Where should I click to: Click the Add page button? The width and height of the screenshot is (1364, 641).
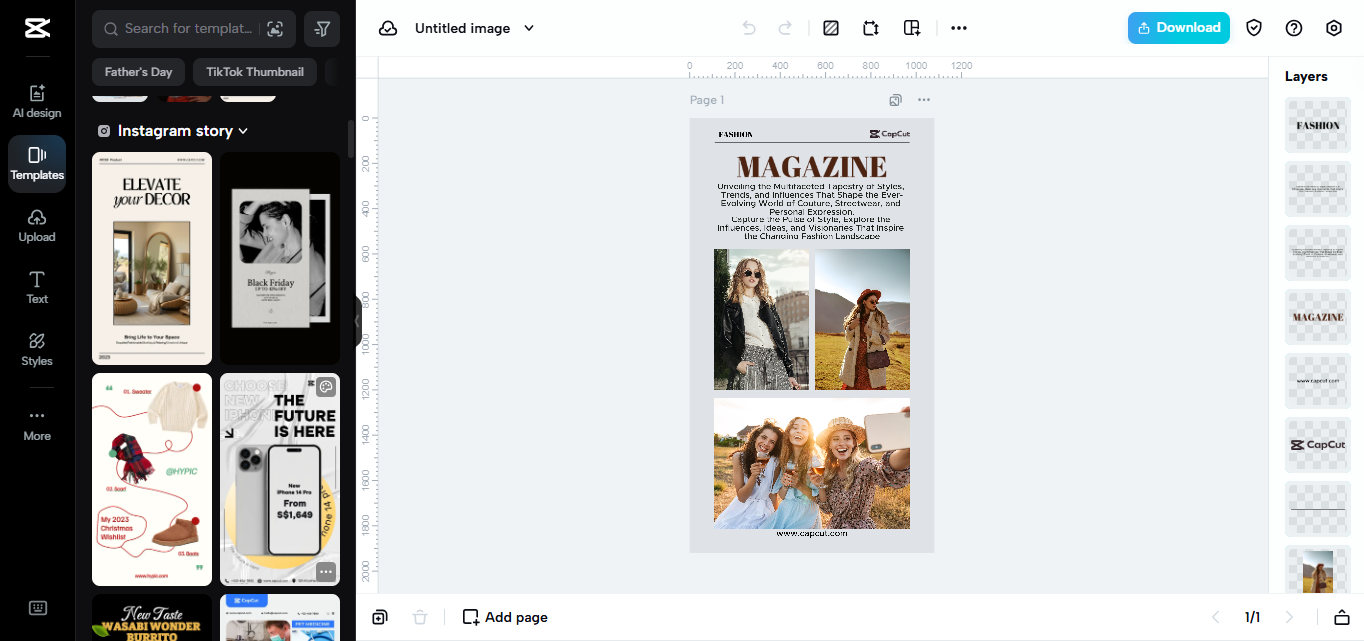[x=504, y=617]
